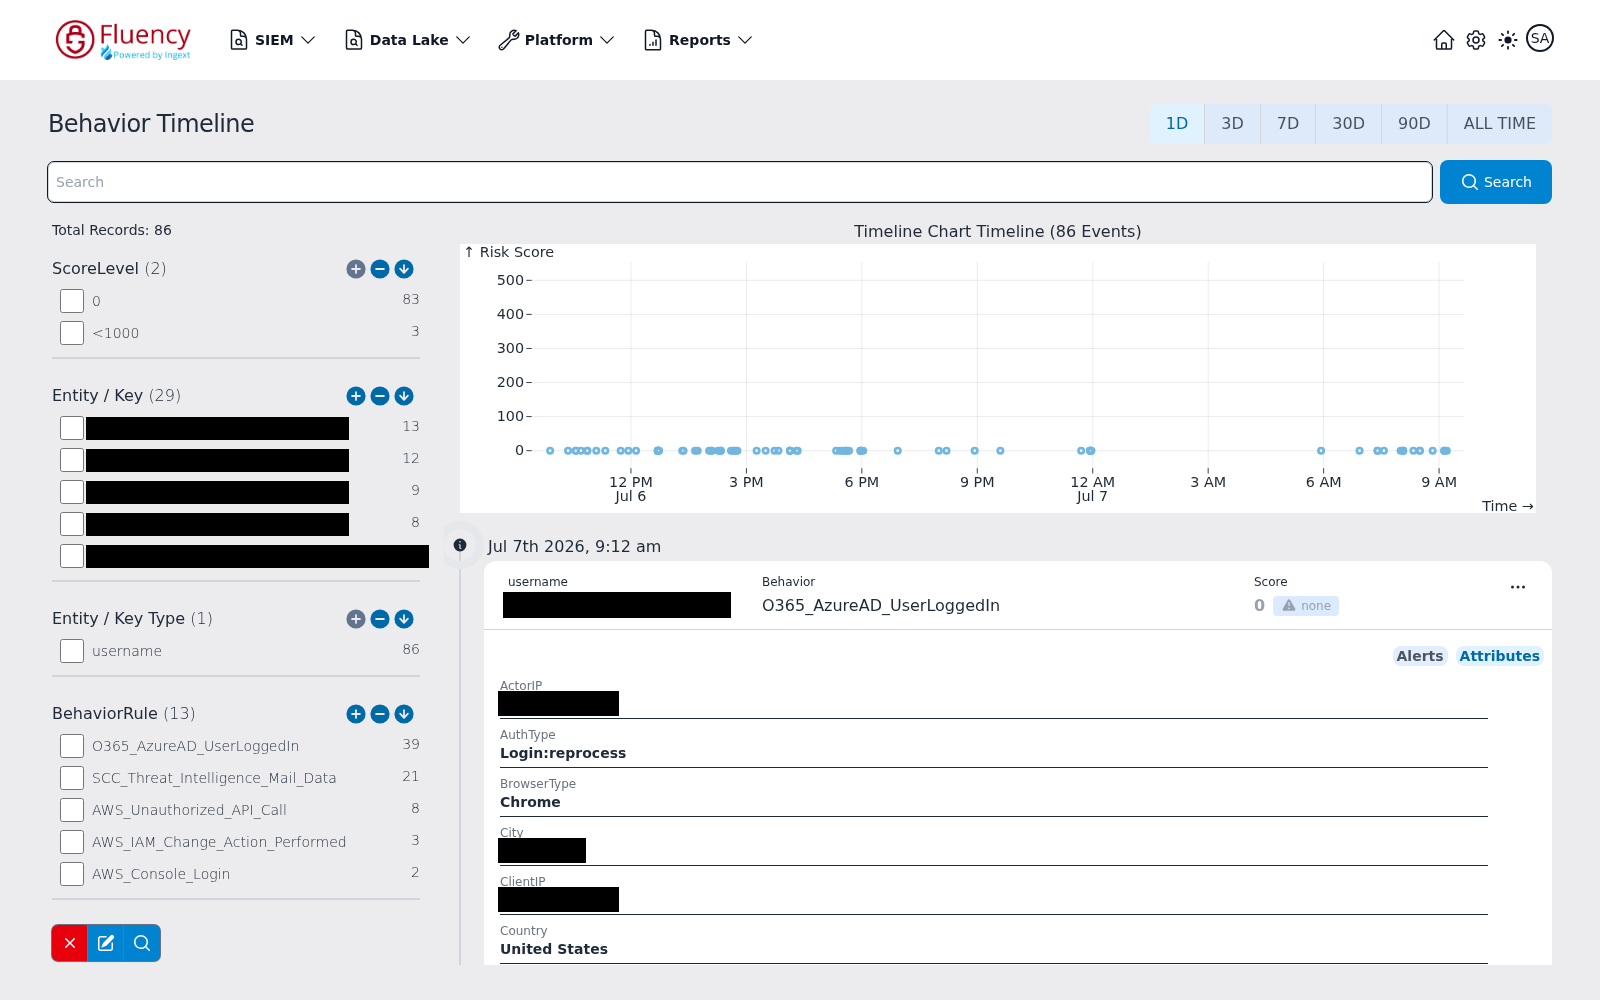Screen dimensions: 1600x1000
Task: Click the red X clear filters button
Action: pyautogui.click(x=70, y=943)
